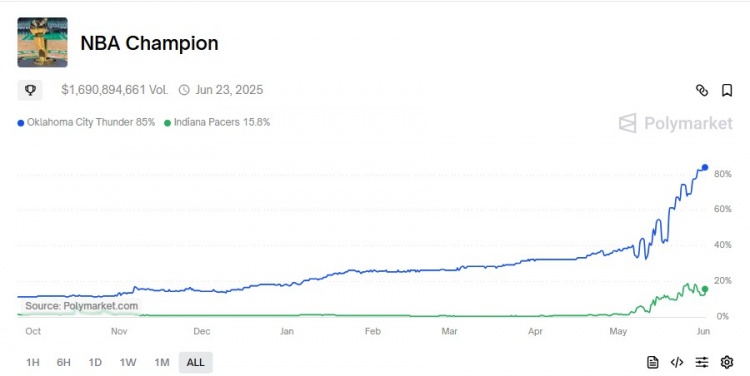Click the NBA trophy thumbnail image

click(x=43, y=42)
